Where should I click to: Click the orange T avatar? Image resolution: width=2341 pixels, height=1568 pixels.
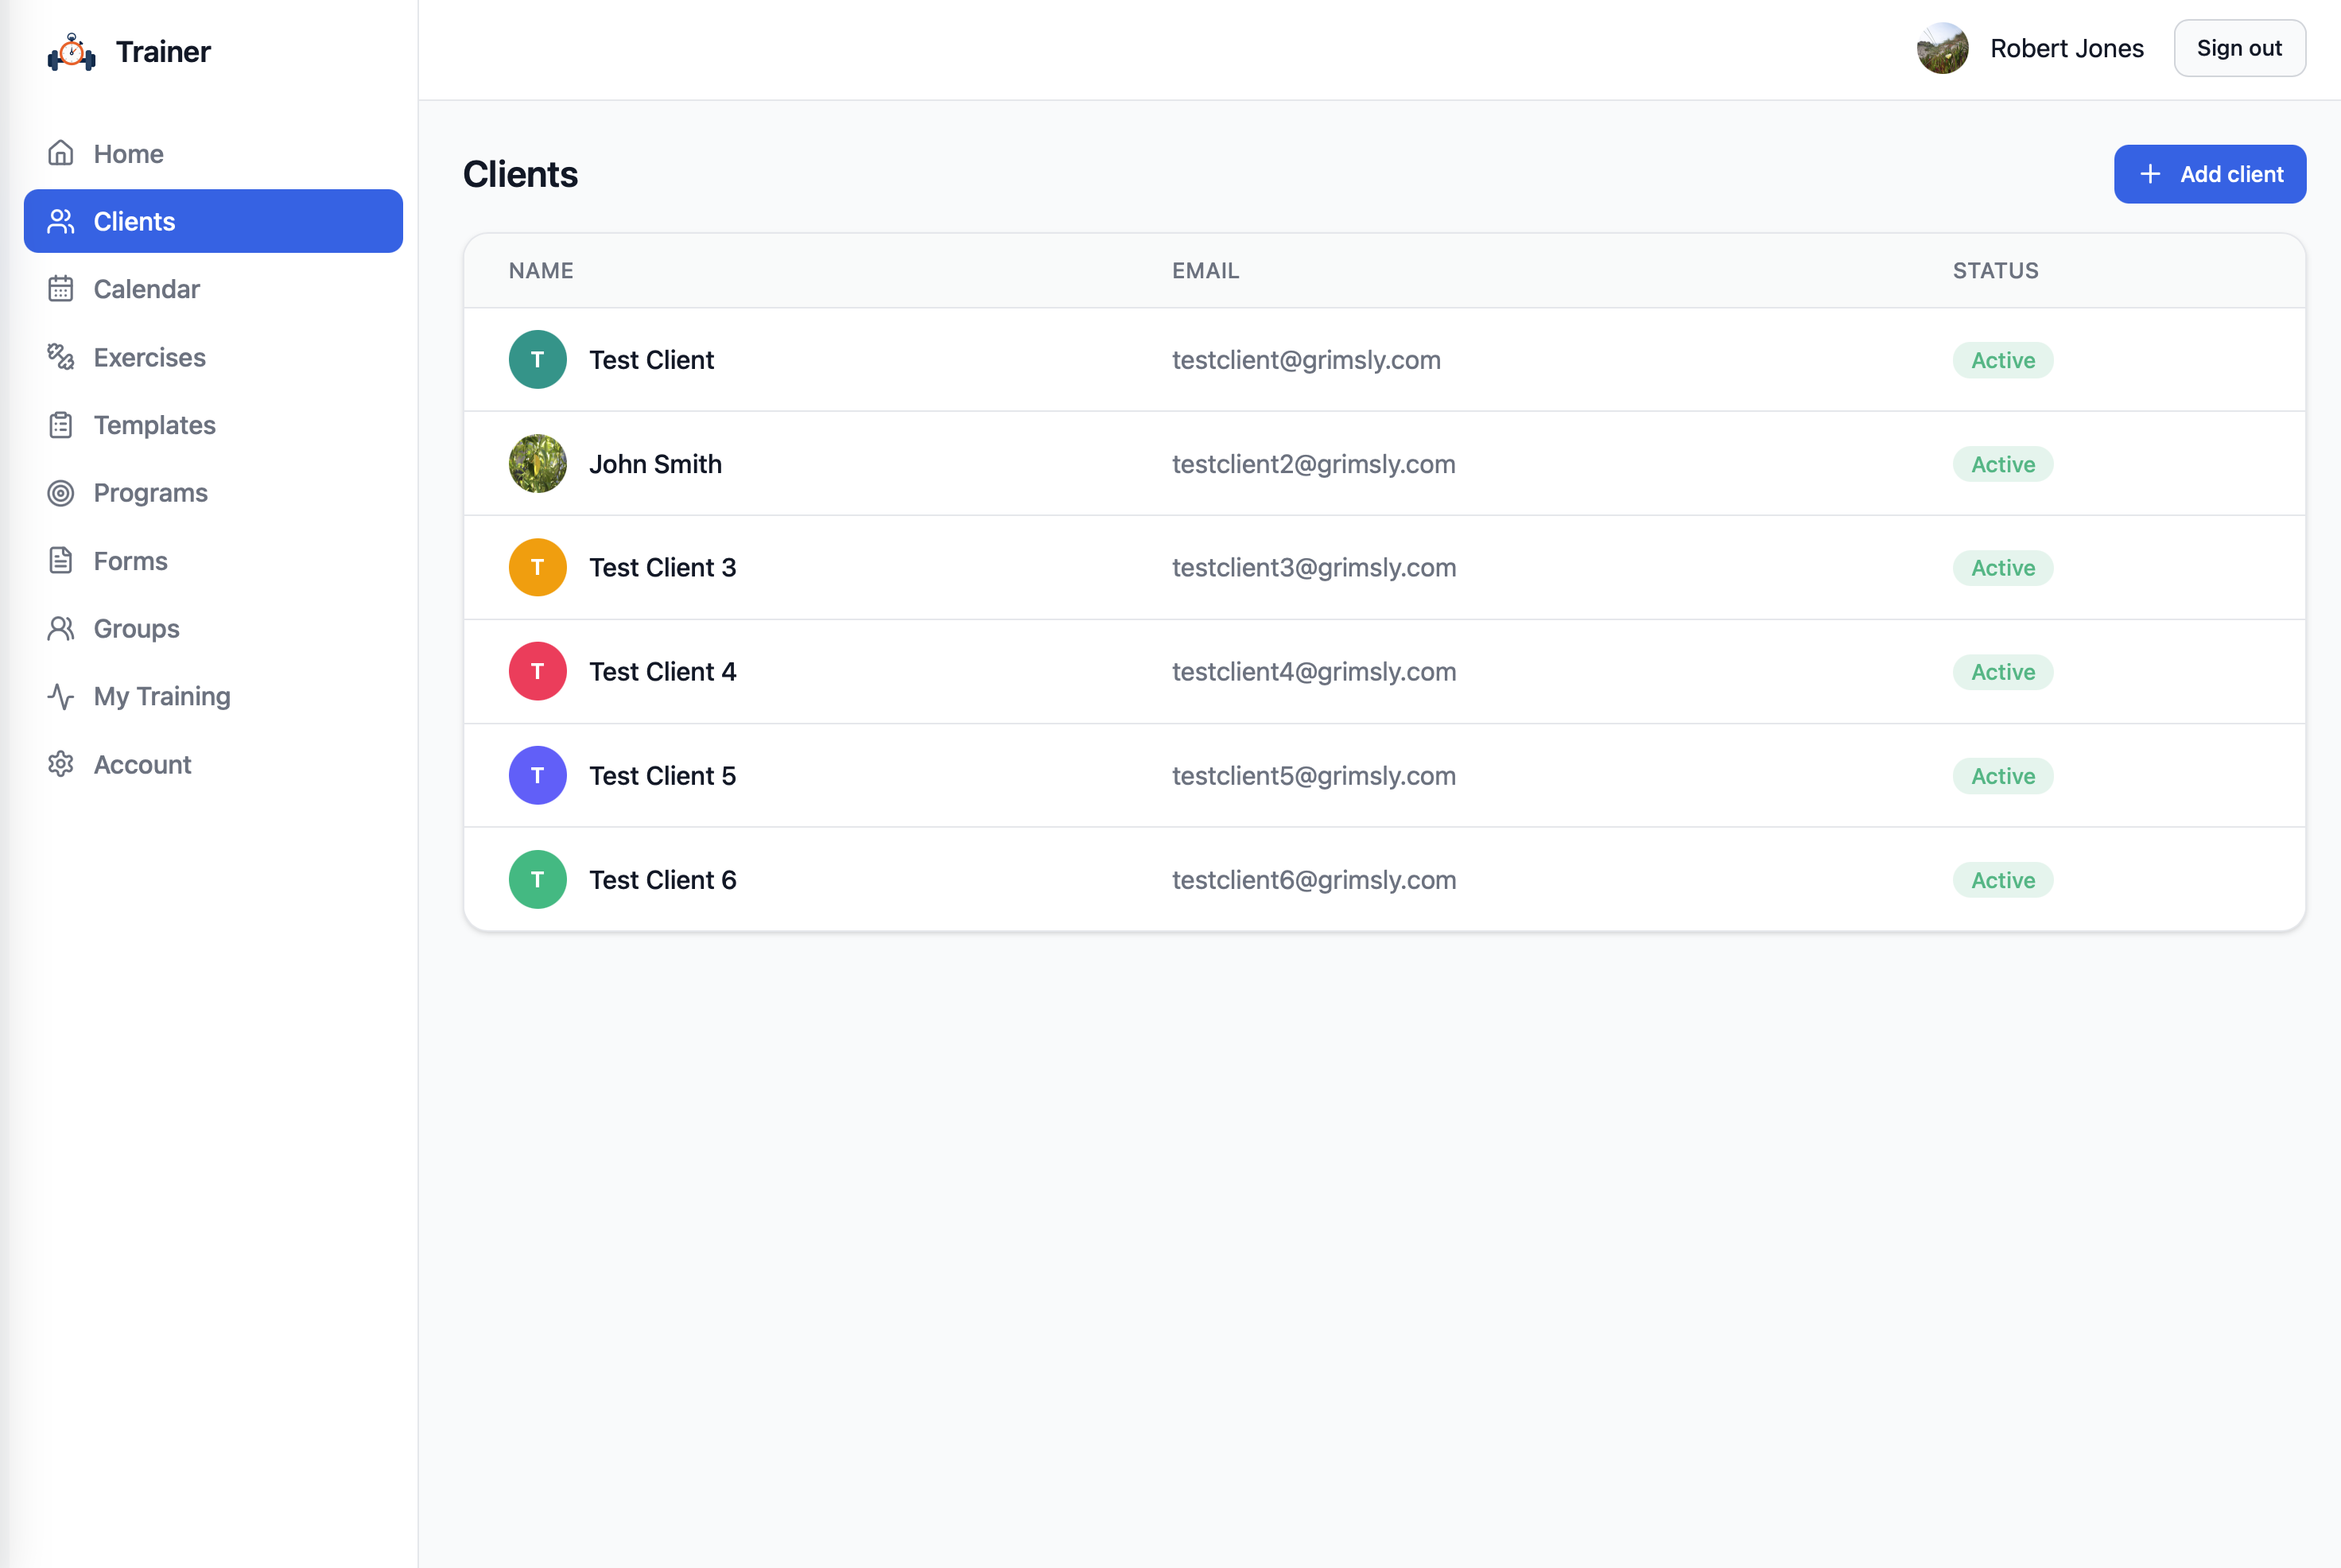coord(537,568)
